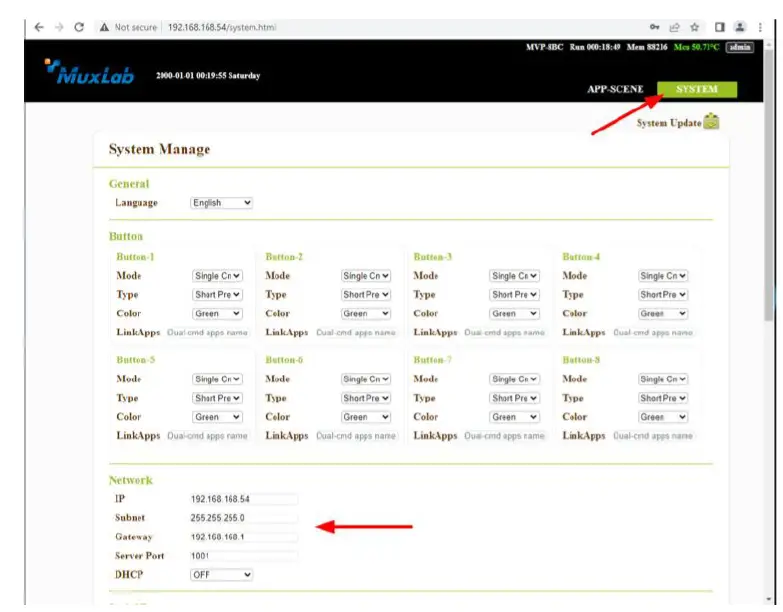Screen dimensions: 783x612
Task: Open the Button-4 Color dropdown
Action: 663,313
